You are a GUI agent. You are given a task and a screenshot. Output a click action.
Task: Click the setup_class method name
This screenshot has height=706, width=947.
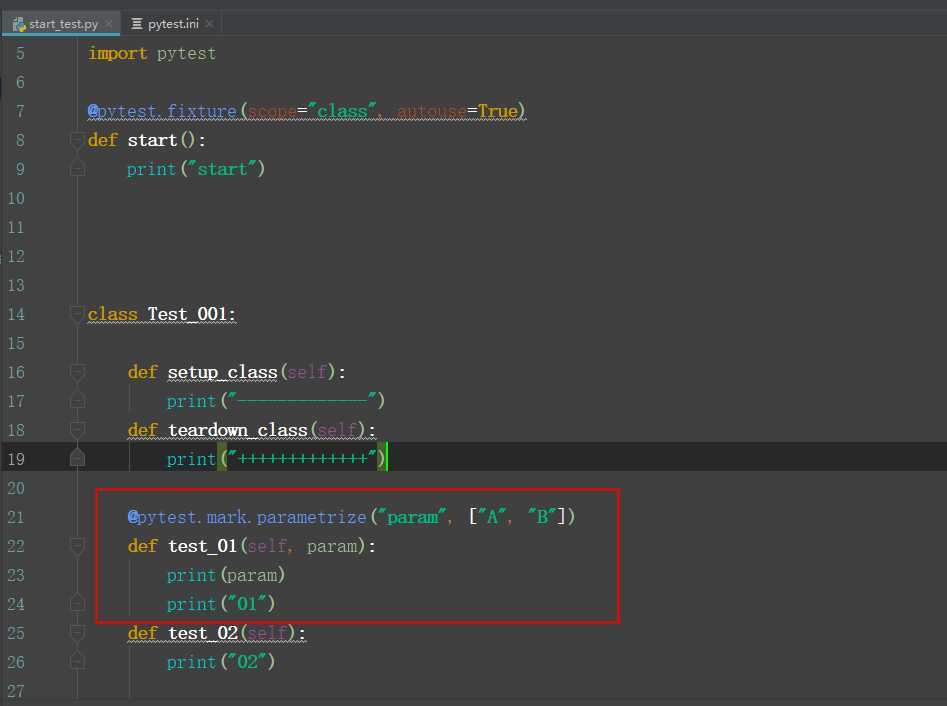[221, 372]
